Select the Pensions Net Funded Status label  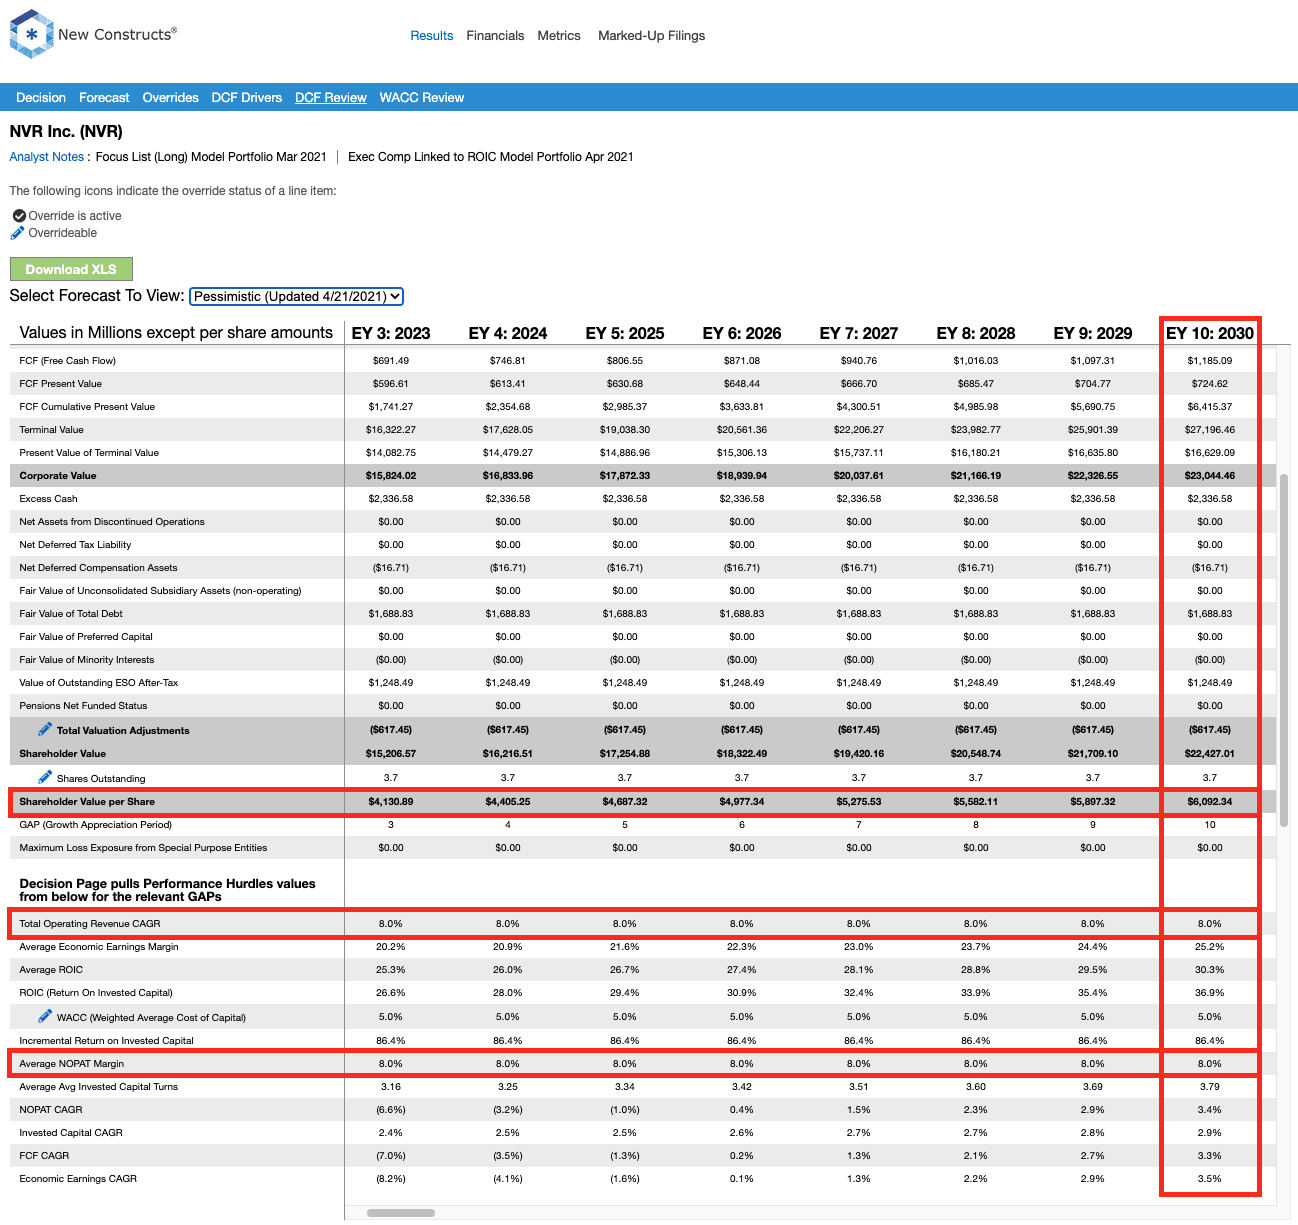click(83, 705)
